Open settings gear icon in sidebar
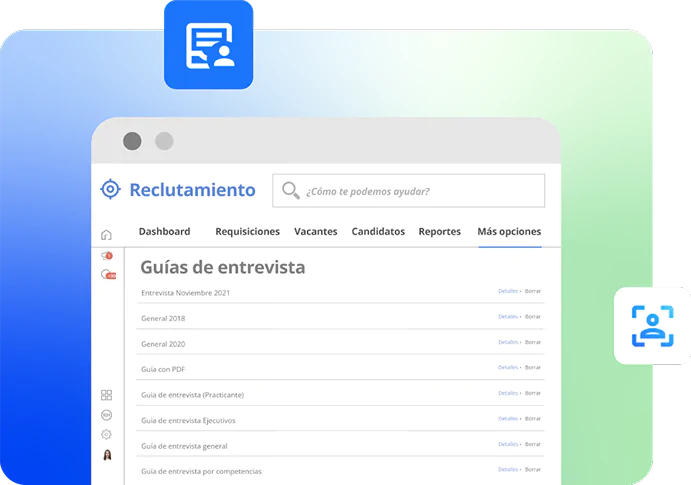Image resolution: width=691 pixels, height=485 pixels. tap(107, 435)
